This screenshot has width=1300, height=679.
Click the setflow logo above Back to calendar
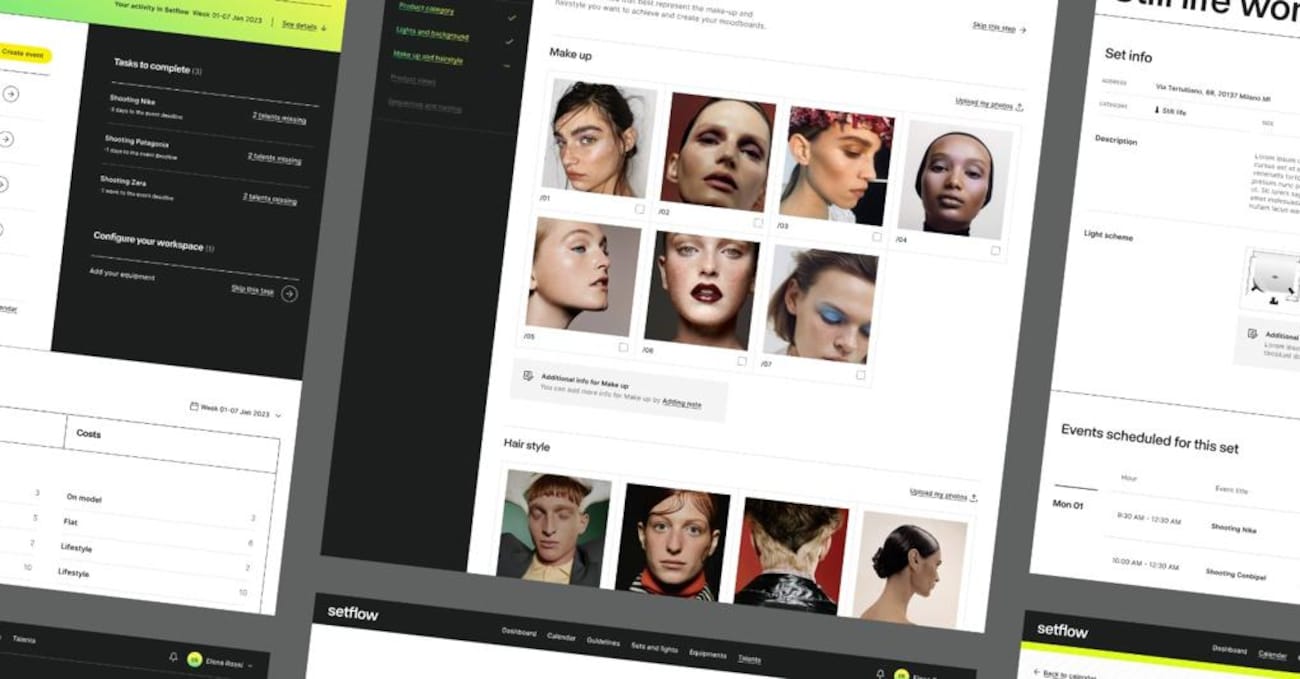[x=1062, y=630]
